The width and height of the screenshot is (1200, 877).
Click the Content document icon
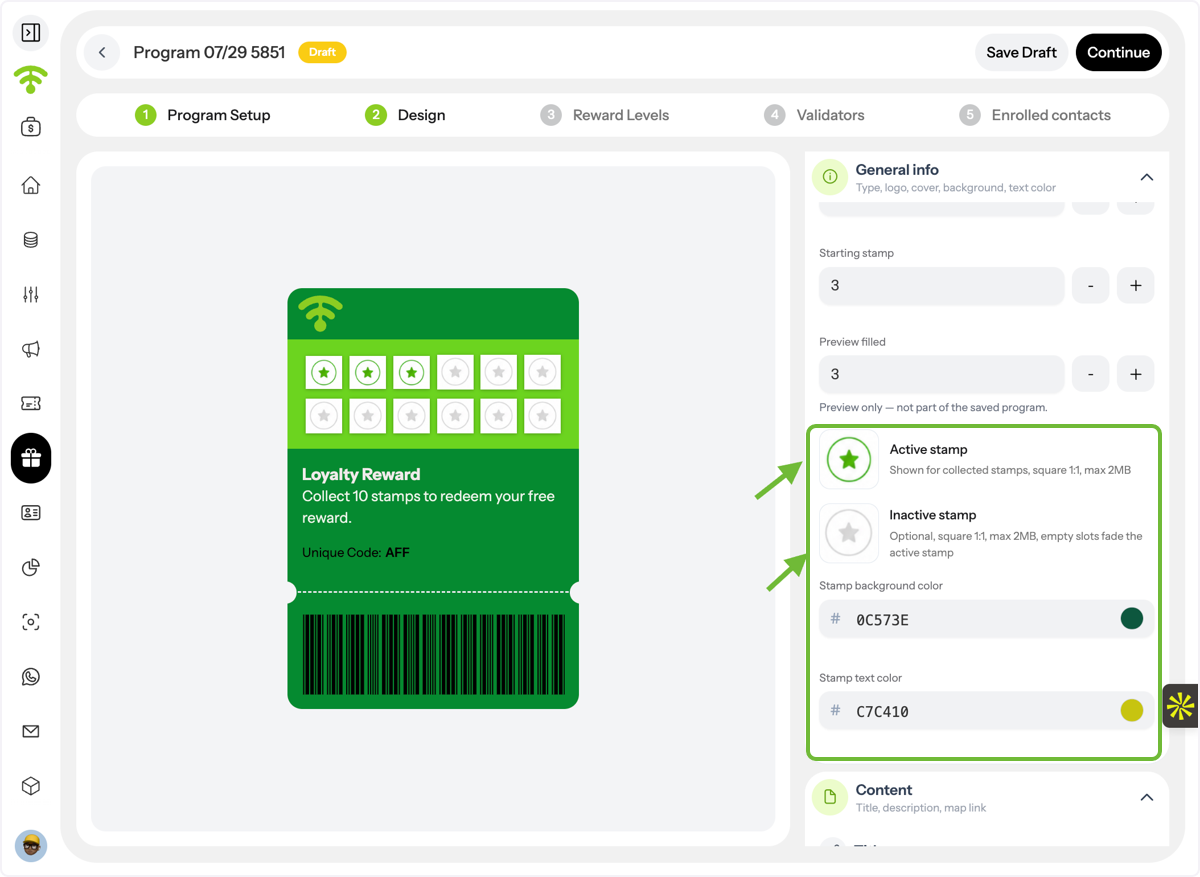tap(829, 797)
